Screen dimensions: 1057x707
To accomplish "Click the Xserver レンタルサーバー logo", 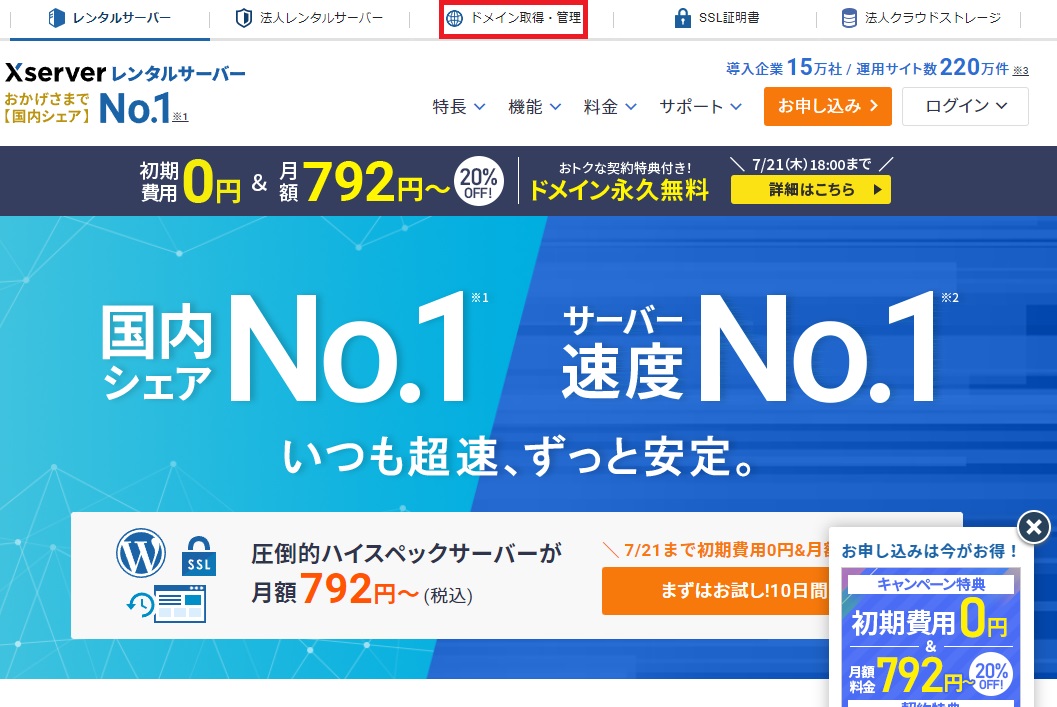I will (125, 94).
